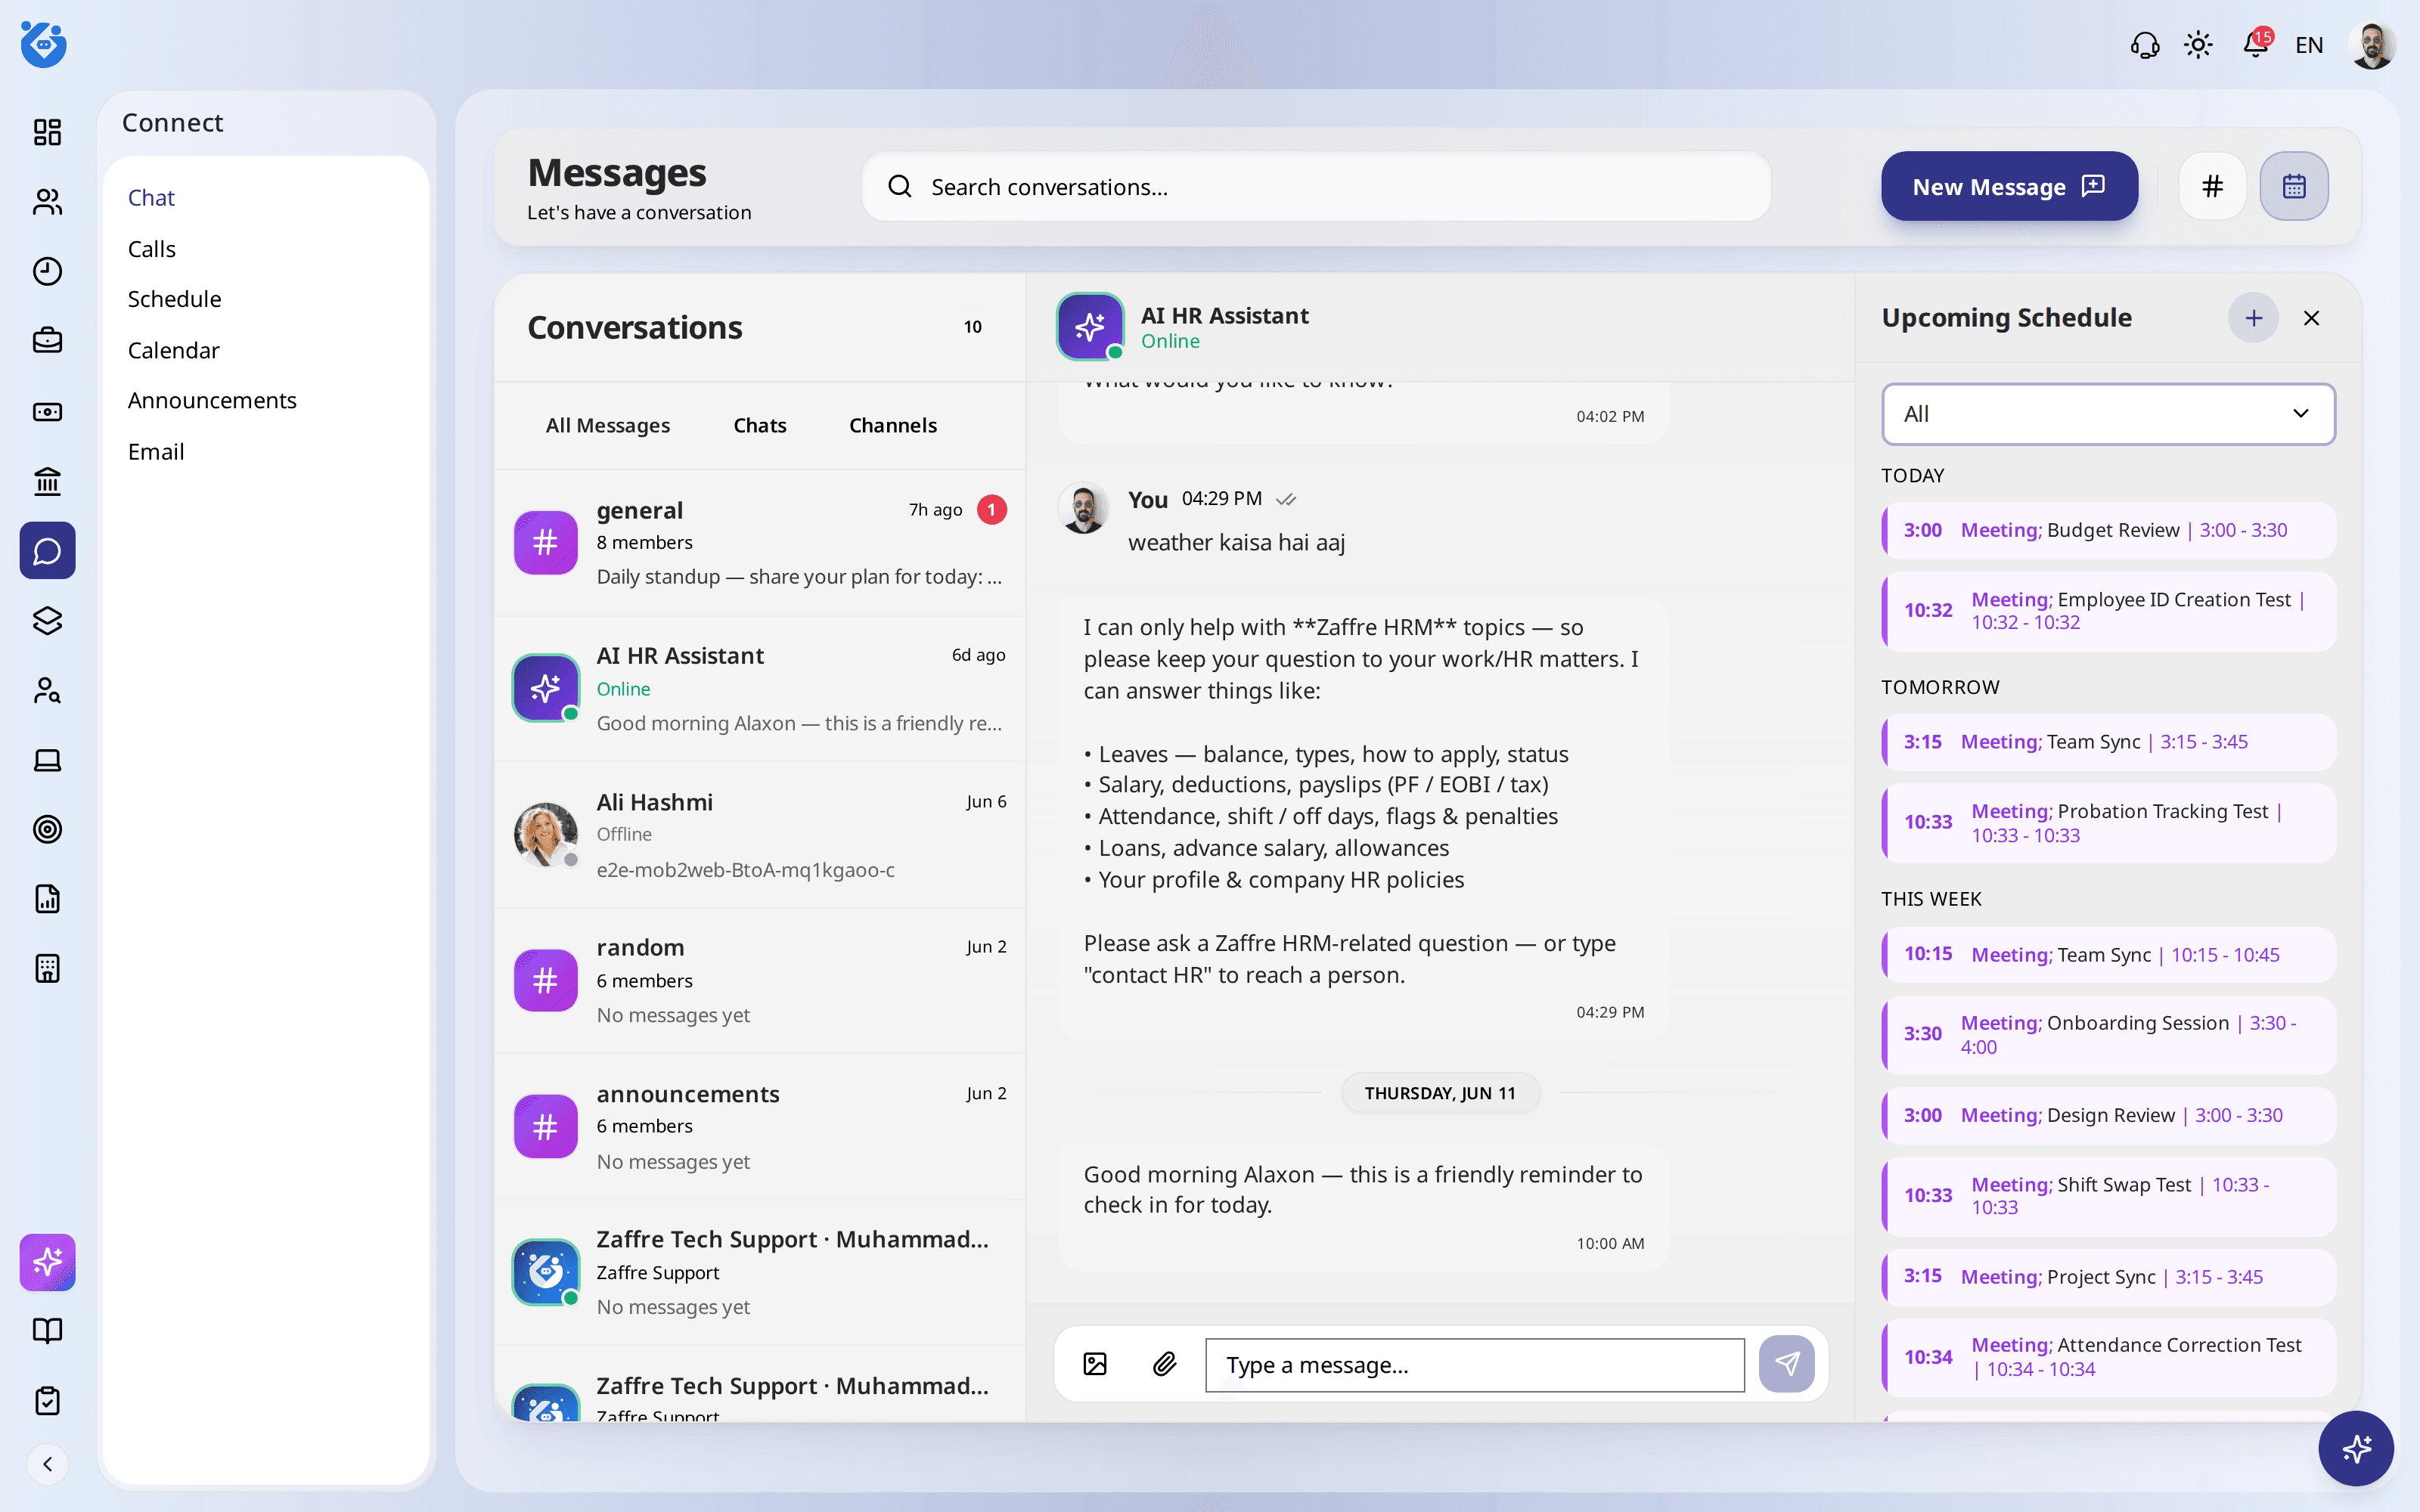Select Email in the Connect menu
2420x1512 pixels.
pos(156,451)
